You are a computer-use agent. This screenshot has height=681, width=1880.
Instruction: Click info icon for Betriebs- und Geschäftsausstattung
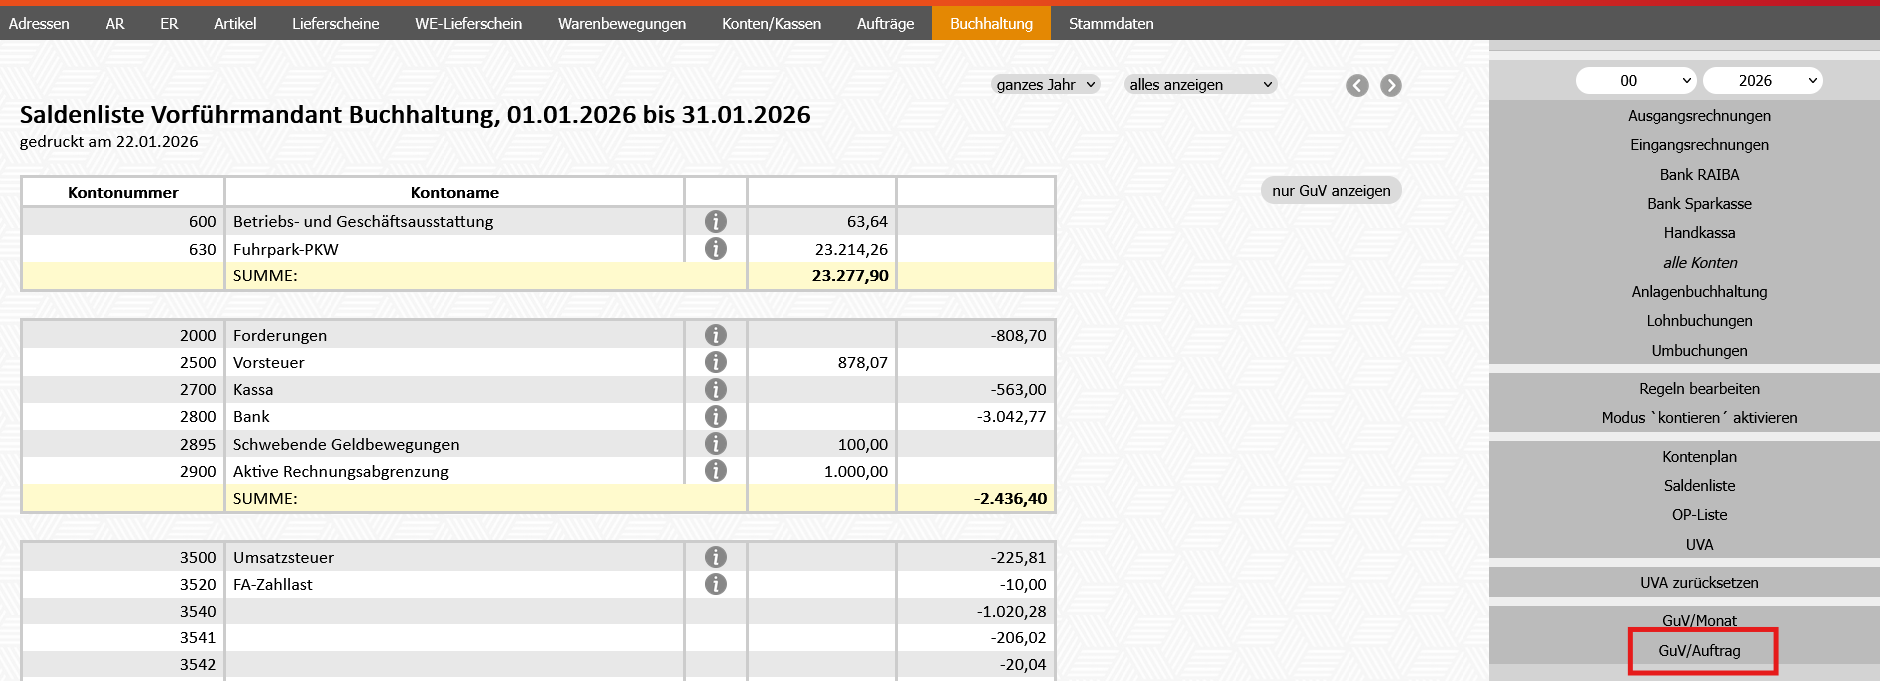(x=715, y=221)
